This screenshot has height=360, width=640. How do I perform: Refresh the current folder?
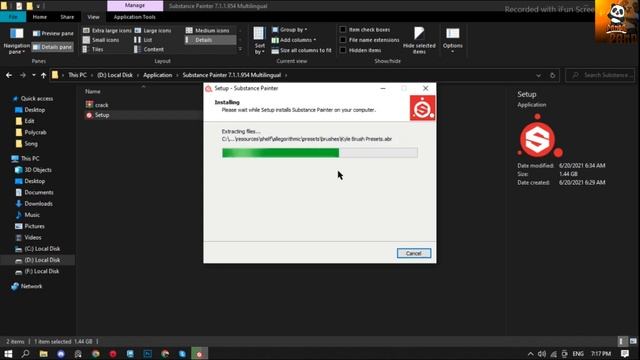pos(553,76)
